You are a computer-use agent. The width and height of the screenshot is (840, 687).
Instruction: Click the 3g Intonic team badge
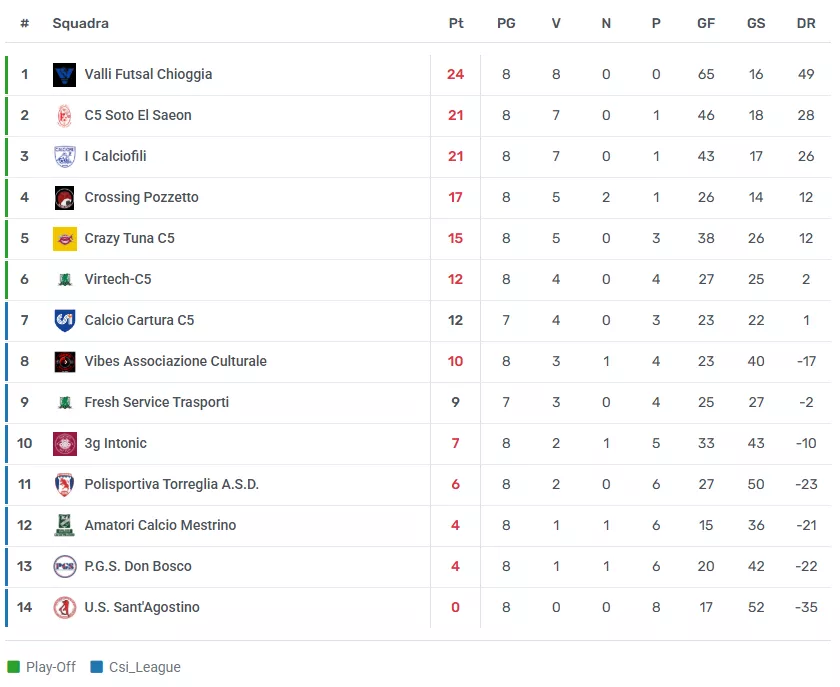coord(65,443)
